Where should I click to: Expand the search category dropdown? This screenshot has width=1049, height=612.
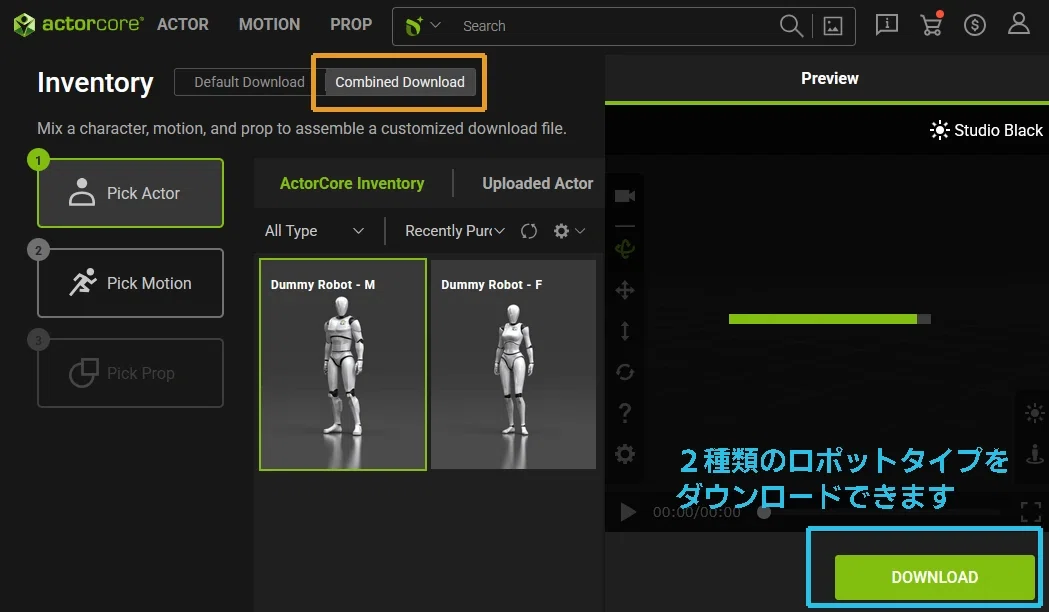(x=422, y=26)
